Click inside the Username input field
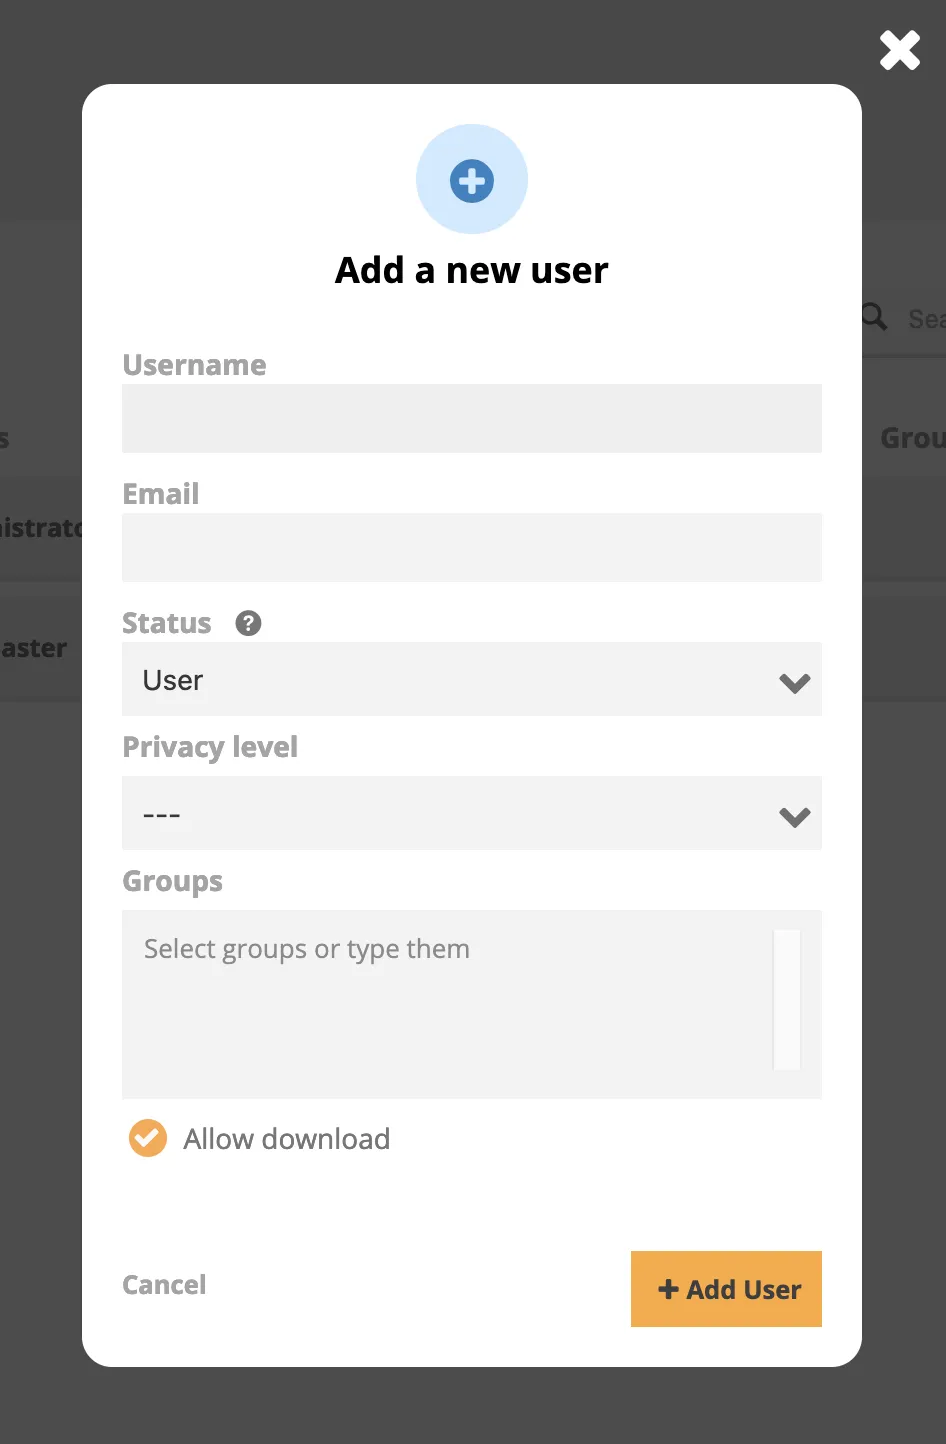This screenshot has width=946, height=1444. click(x=471, y=418)
